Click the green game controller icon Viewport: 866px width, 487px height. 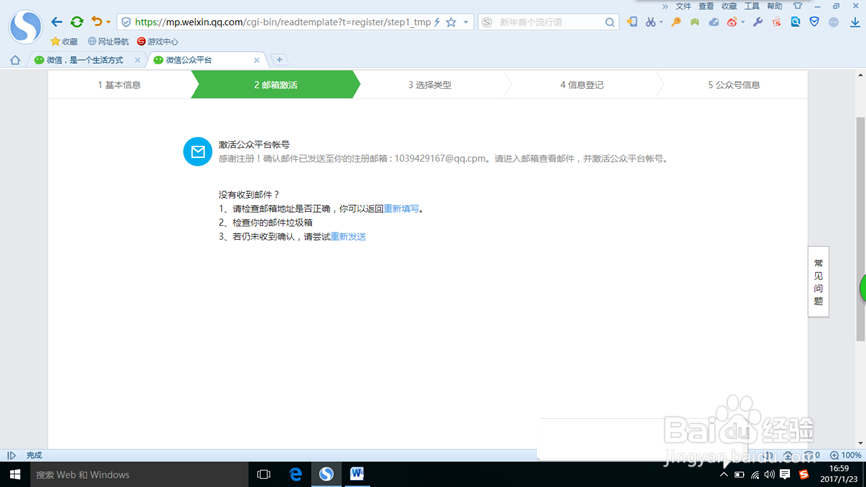tap(695, 22)
